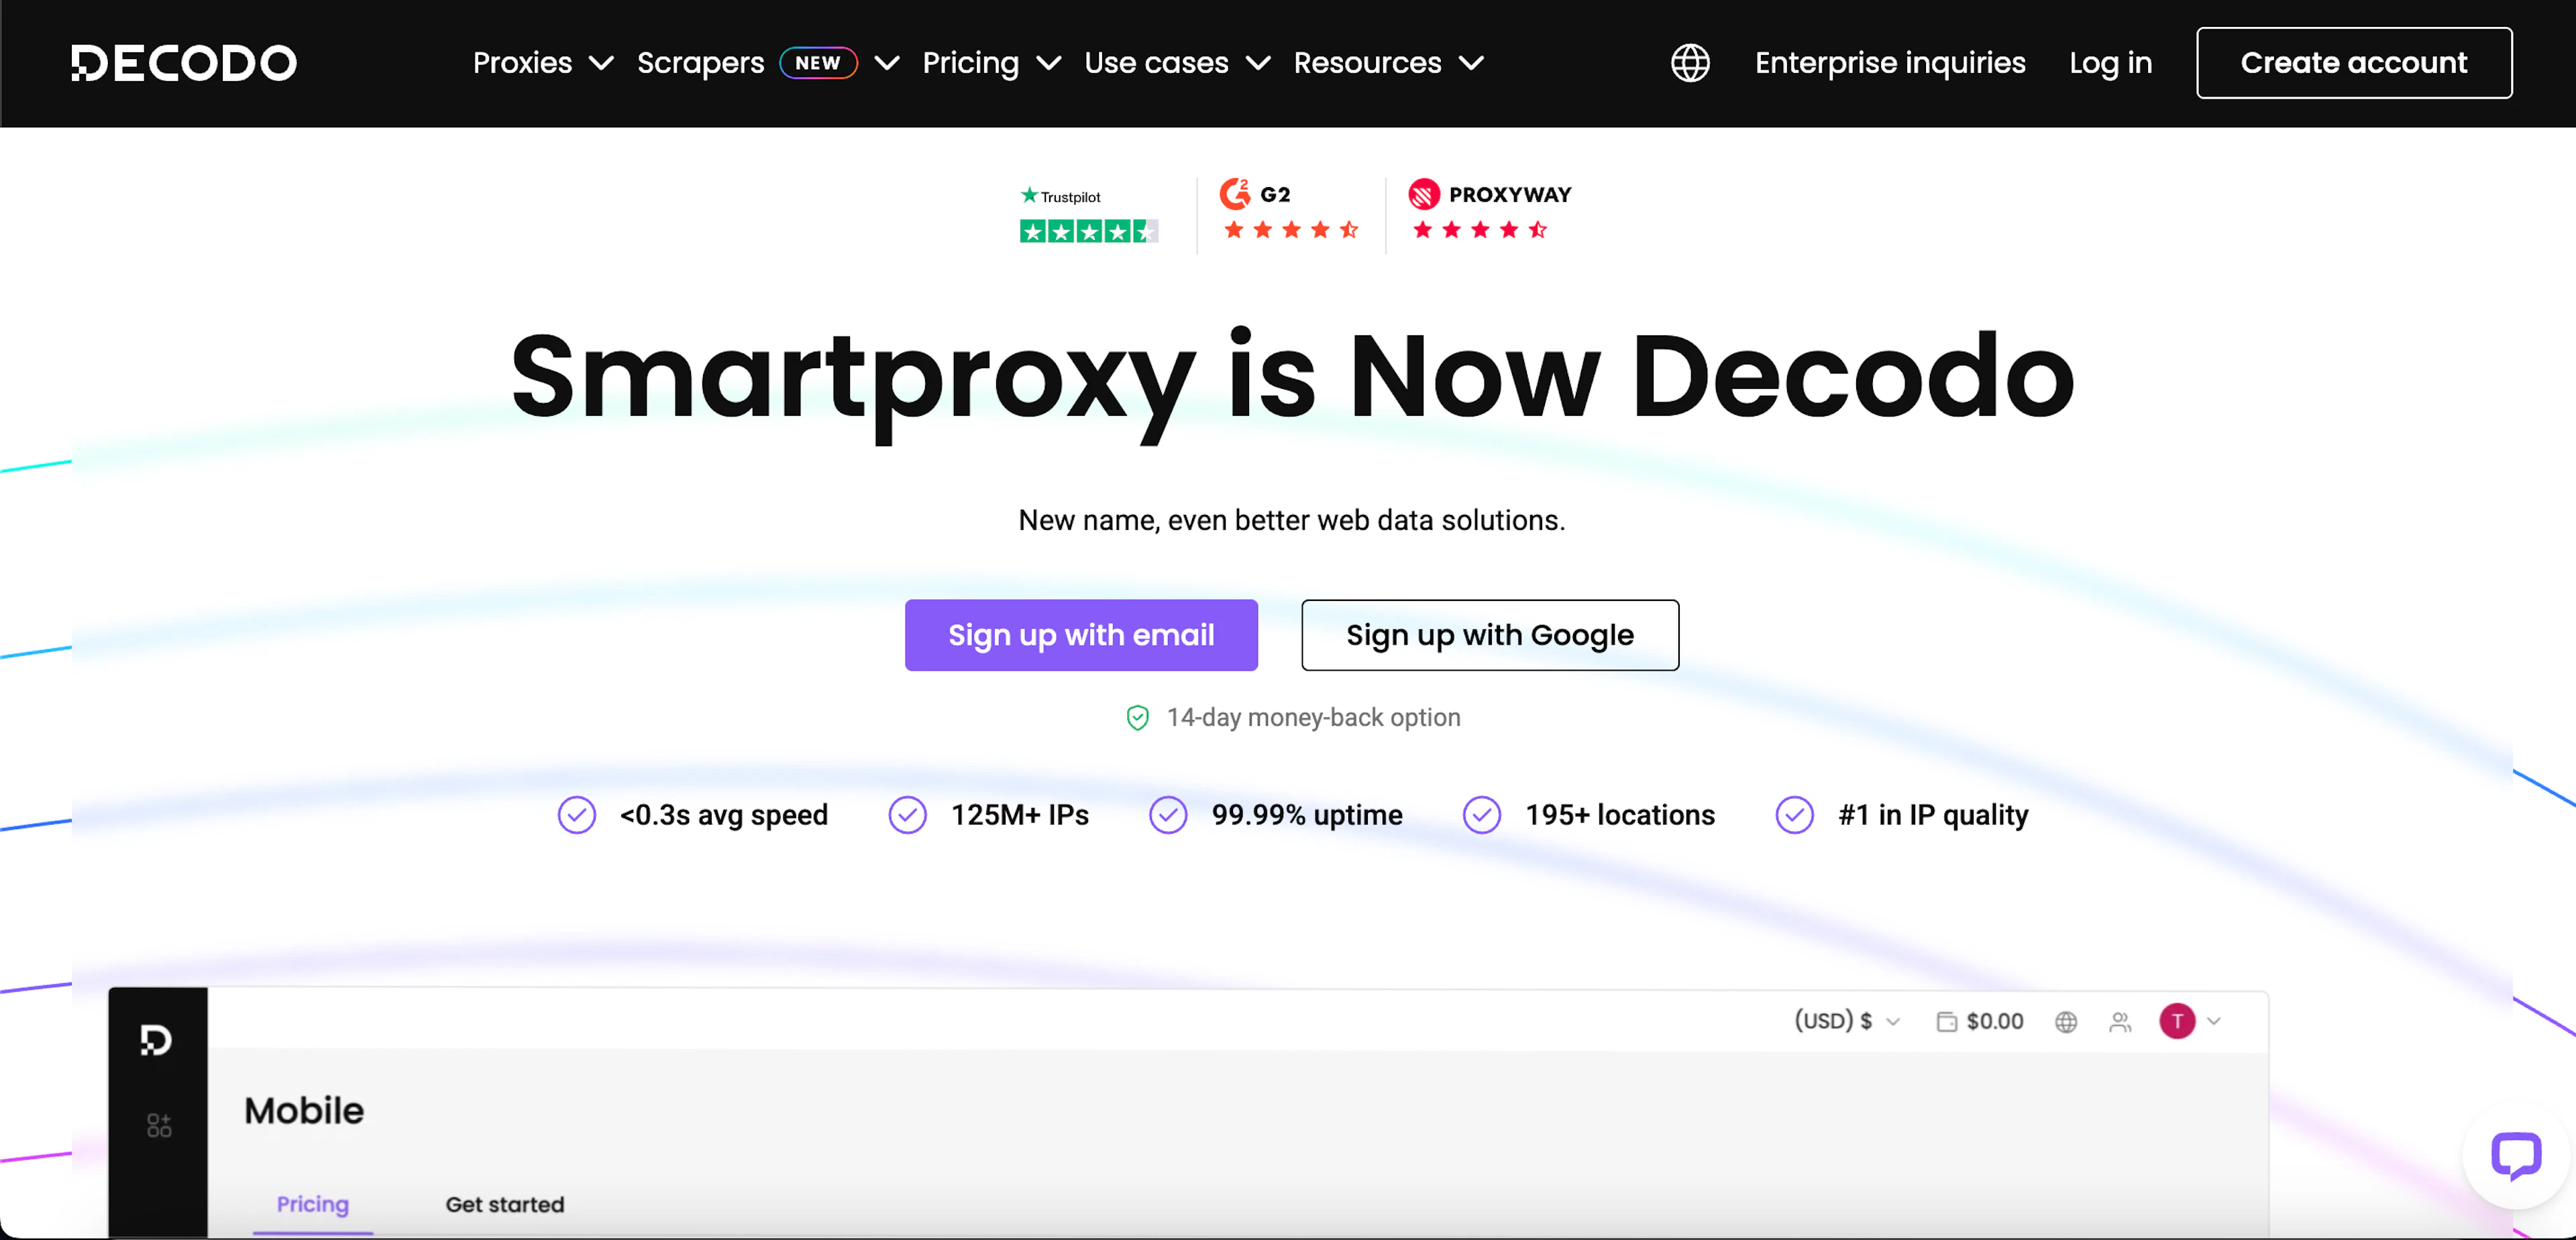Click the dashboard D logo icon
Viewport: 2576px width, 1240px height.
[156, 1040]
